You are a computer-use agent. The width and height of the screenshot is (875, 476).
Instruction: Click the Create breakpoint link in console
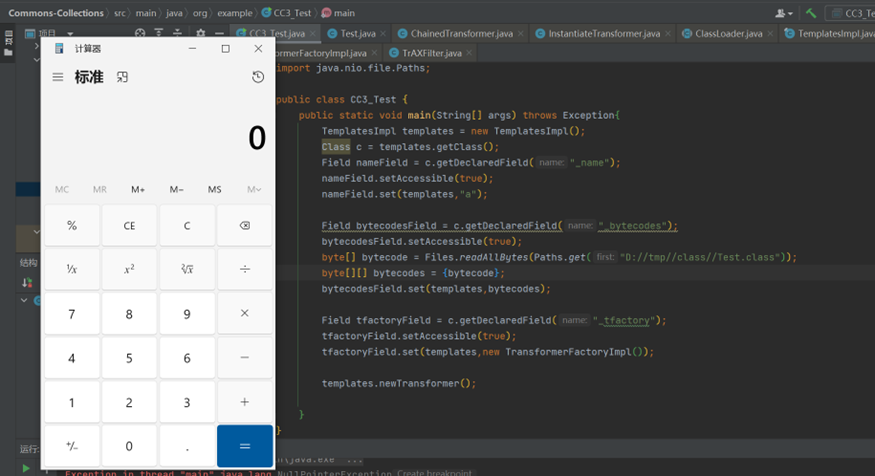[434, 473]
